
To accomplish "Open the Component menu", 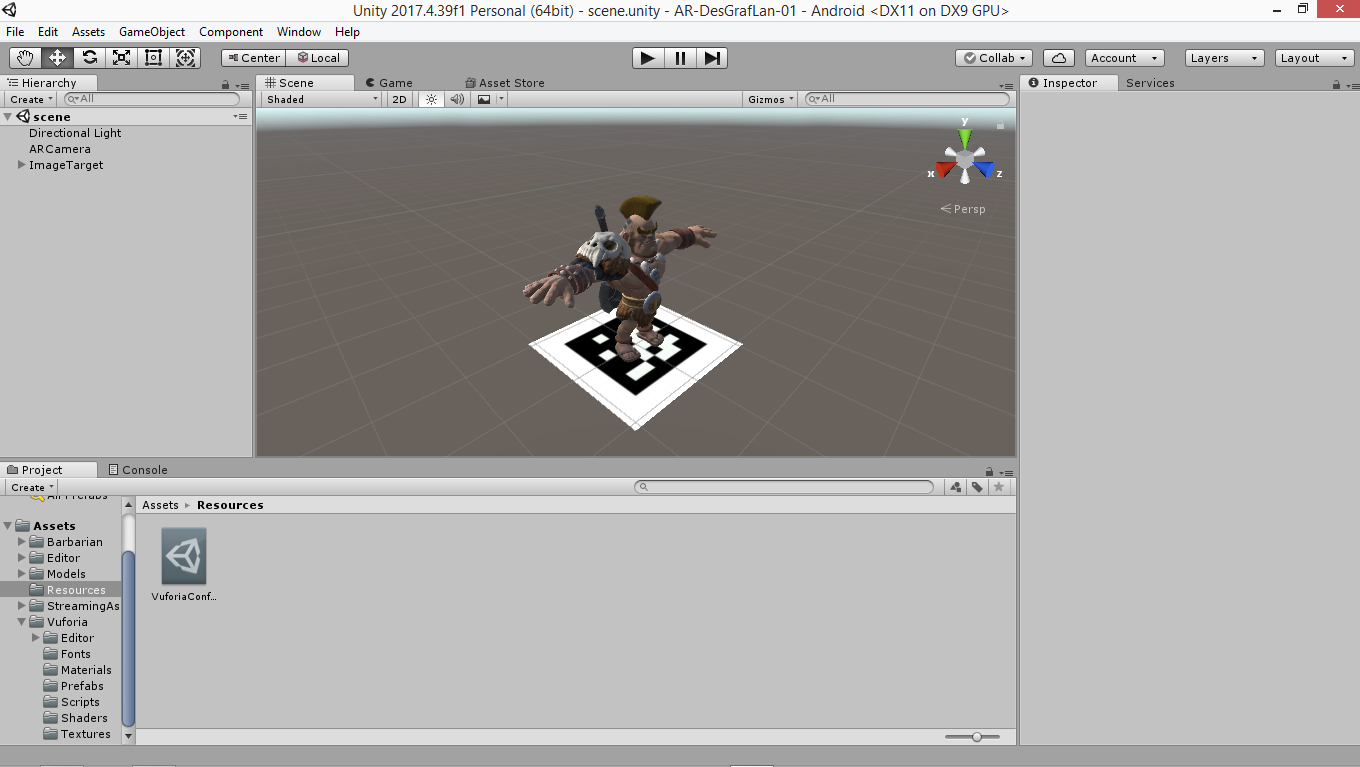I will pyautogui.click(x=231, y=32).
